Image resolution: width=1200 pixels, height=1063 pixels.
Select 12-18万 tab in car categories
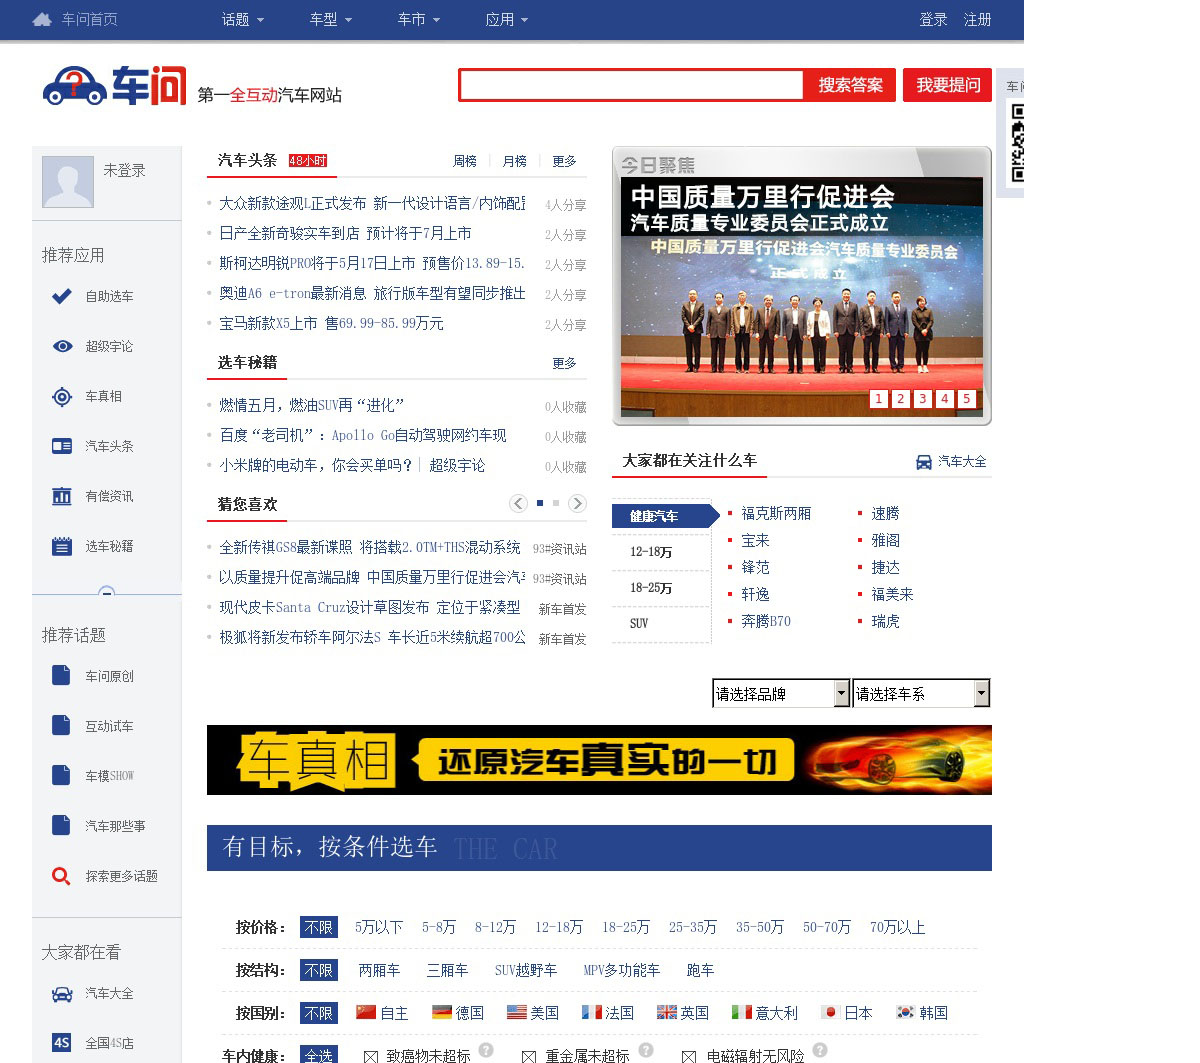coord(661,552)
